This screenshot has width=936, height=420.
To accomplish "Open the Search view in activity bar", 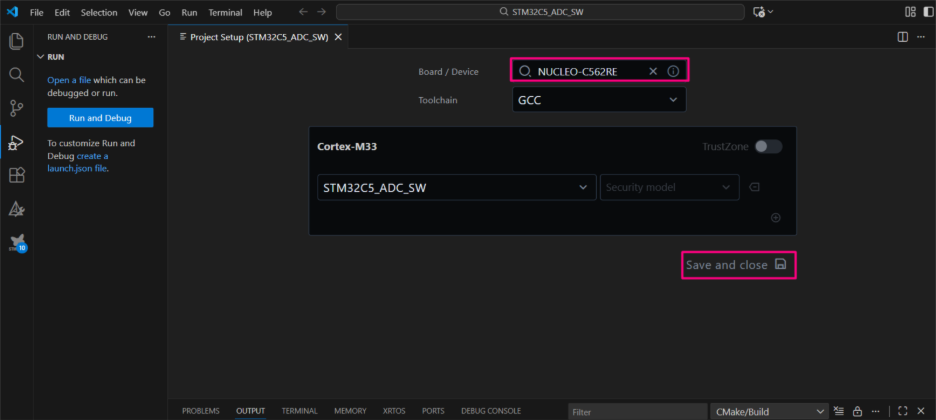I will click(x=16, y=75).
